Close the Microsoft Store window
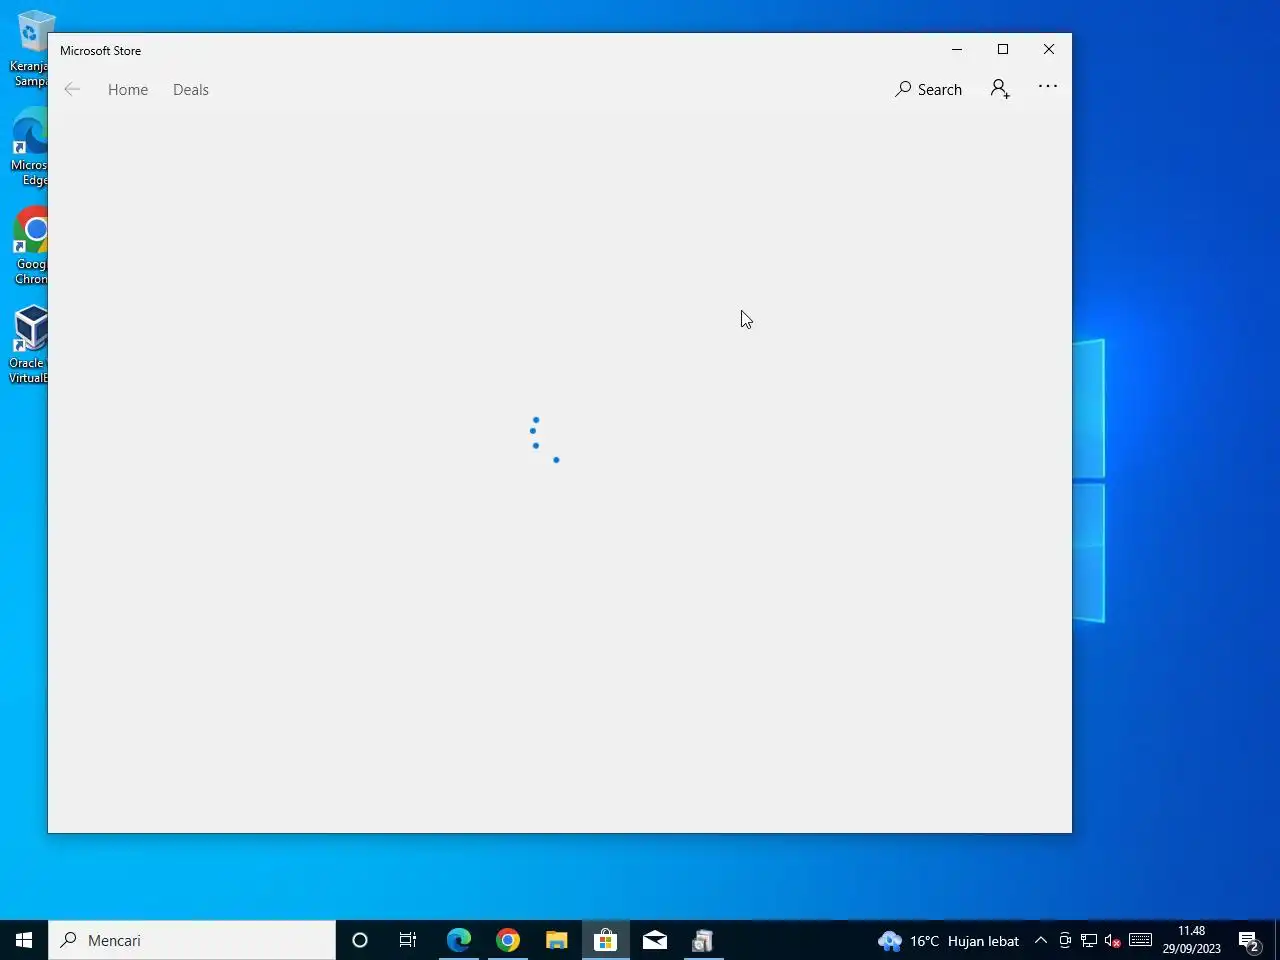 (x=1049, y=49)
